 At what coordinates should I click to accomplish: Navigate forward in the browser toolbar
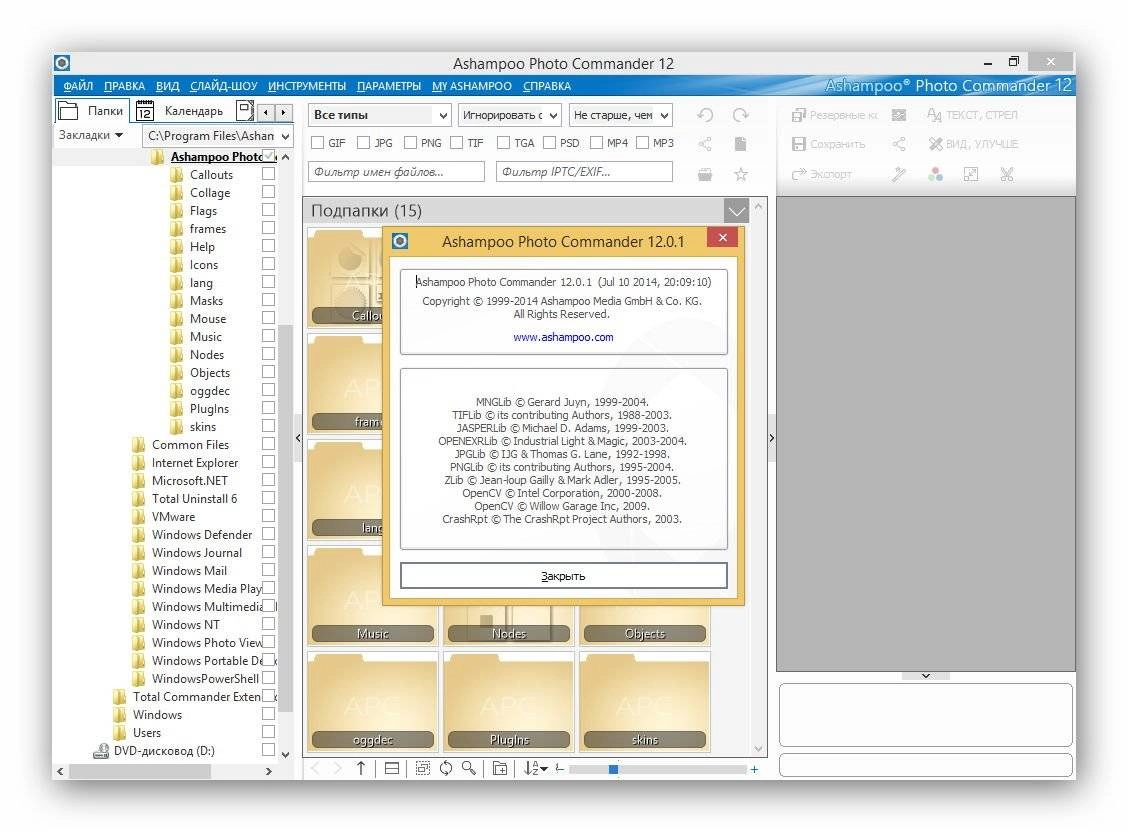[337, 769]
